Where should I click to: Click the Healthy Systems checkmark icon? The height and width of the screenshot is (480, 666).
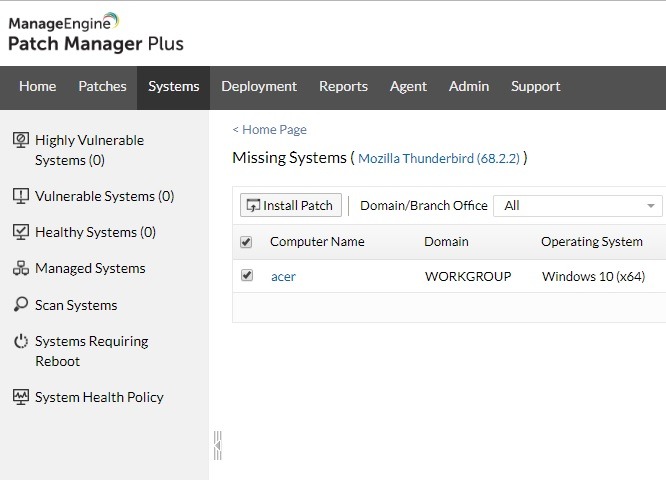click(21, 232)
